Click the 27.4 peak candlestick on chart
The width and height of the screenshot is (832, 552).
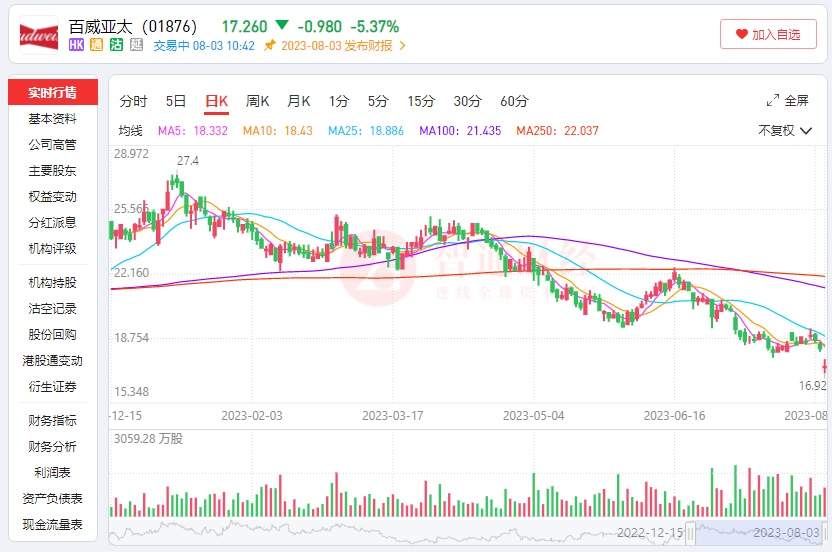click(175, 181)
